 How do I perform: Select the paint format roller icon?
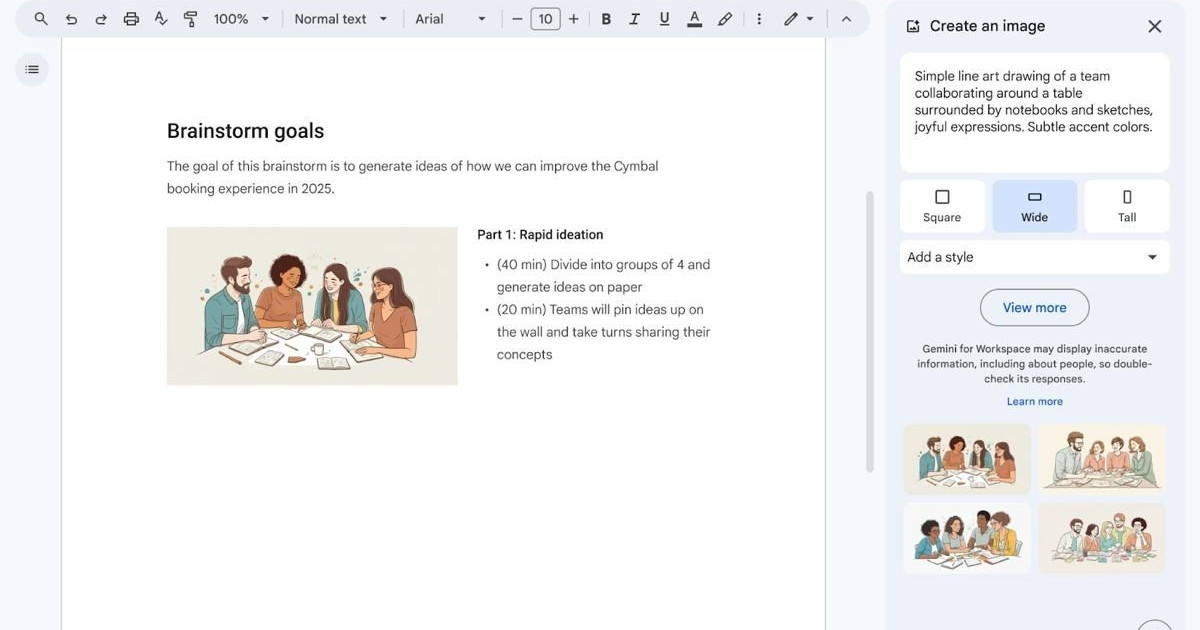(191, 19)
